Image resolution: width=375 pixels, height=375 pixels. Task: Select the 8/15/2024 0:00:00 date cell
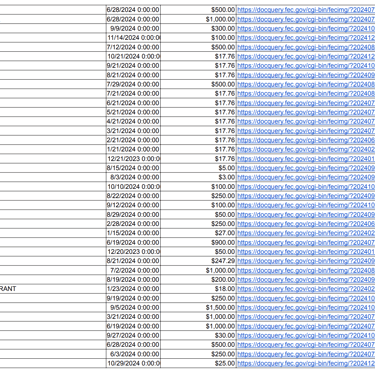click(133, 168)
